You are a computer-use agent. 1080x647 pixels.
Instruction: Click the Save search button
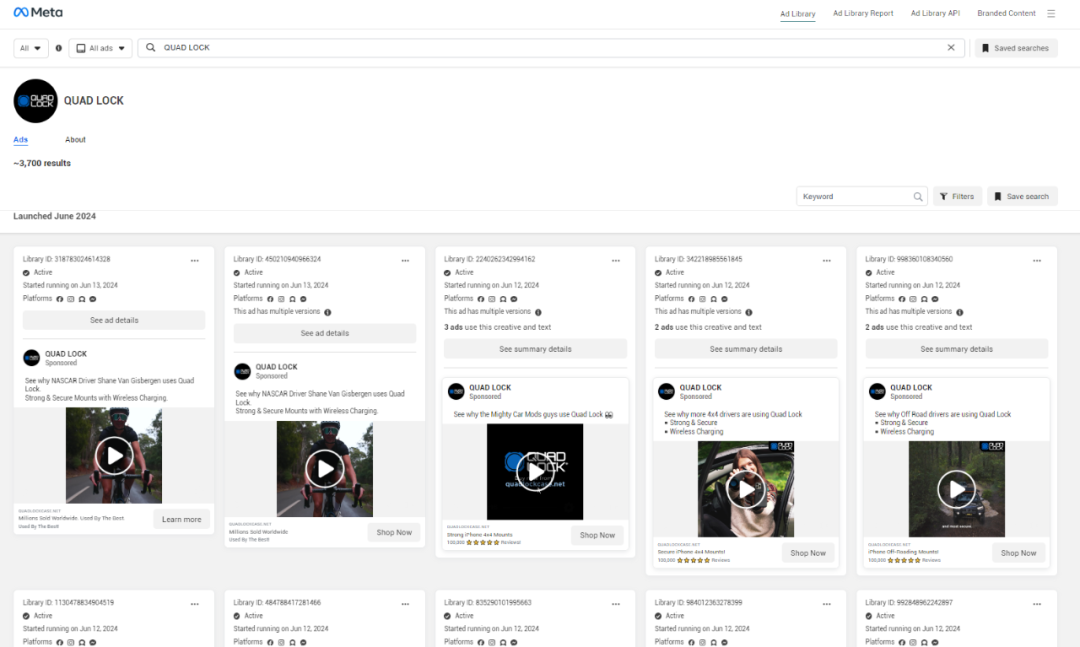(x=1022, y=196)
